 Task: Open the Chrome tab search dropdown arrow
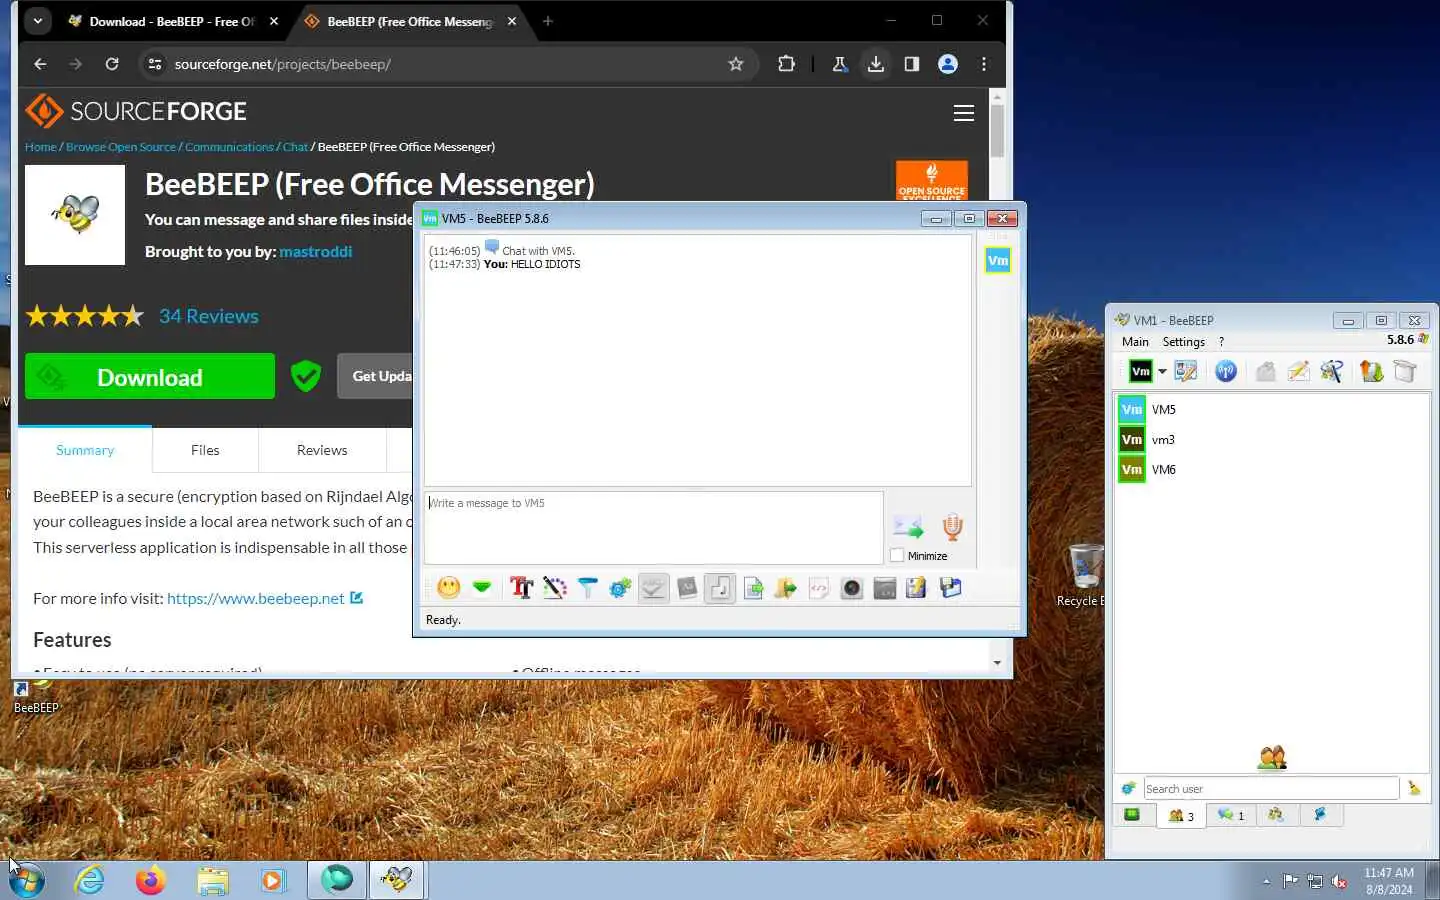tap(37, 20)
